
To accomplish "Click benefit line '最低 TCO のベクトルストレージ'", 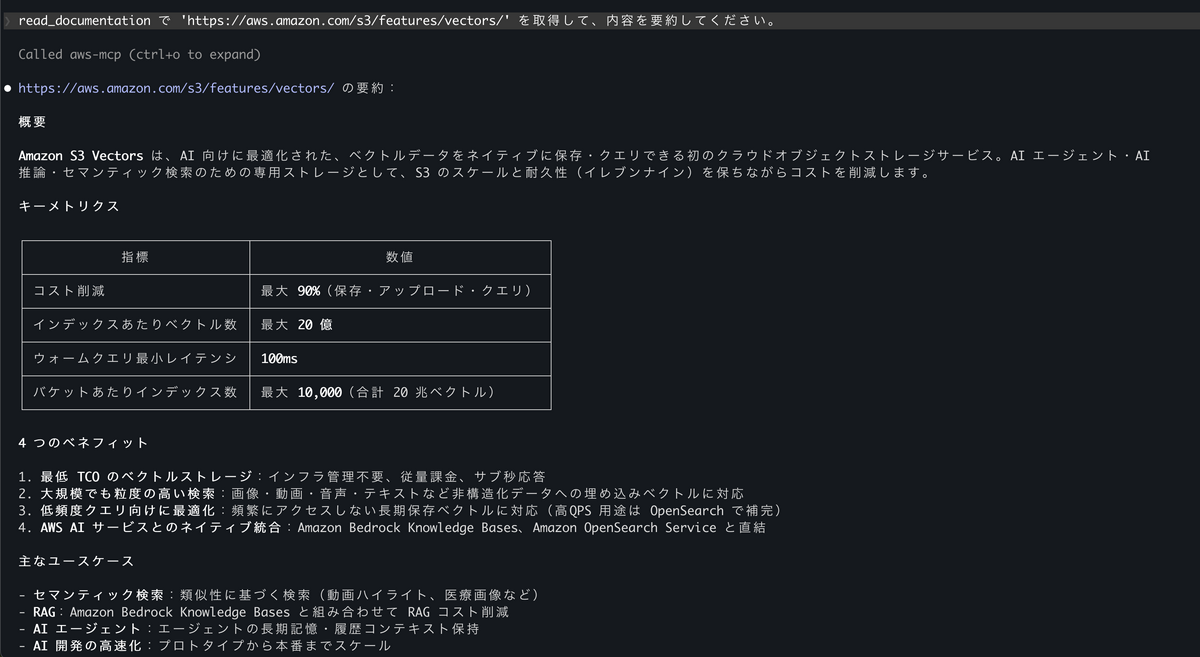I will coord(283,477).
